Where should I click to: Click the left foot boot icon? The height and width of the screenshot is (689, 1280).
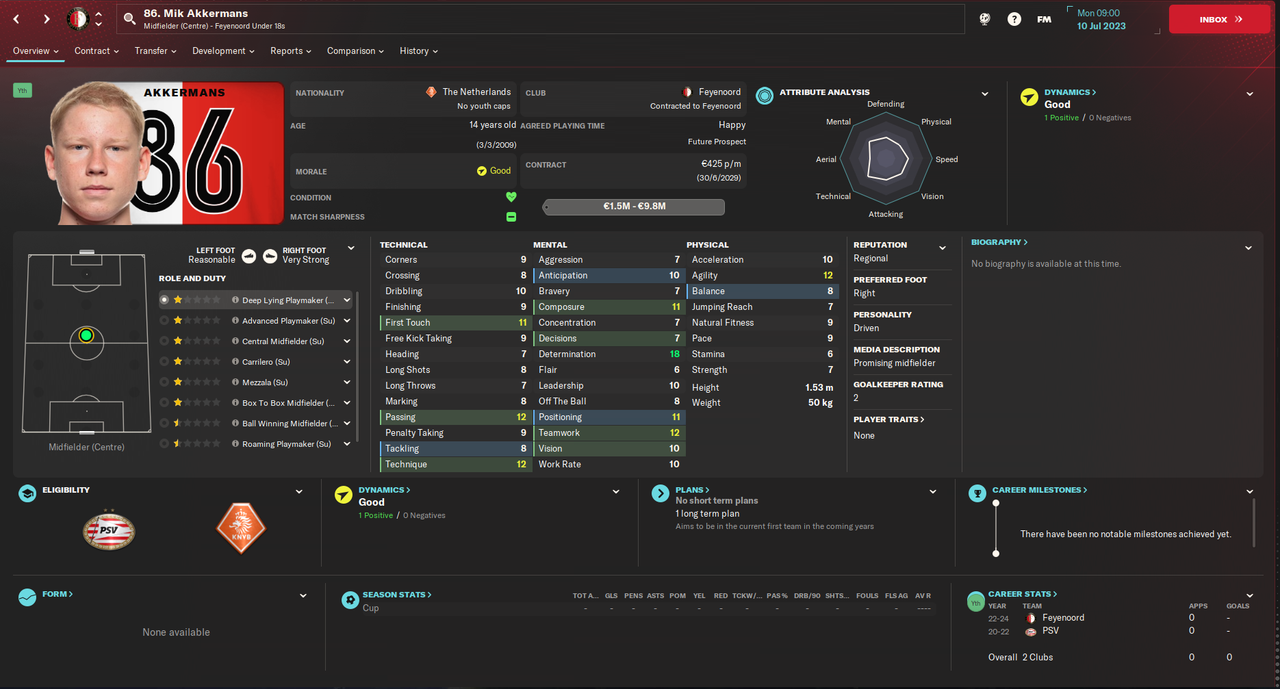[x=249, y=255]
